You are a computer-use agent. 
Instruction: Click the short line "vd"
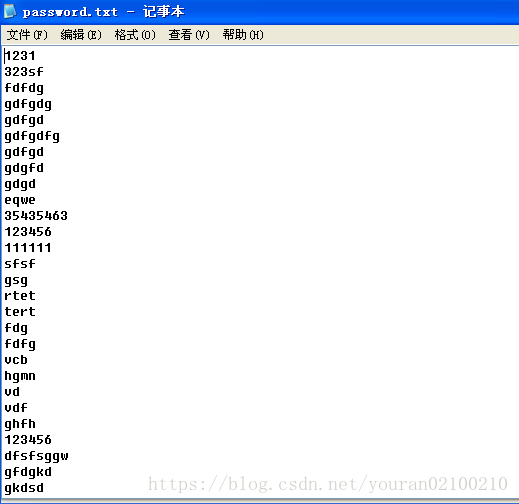pos(12,392)
